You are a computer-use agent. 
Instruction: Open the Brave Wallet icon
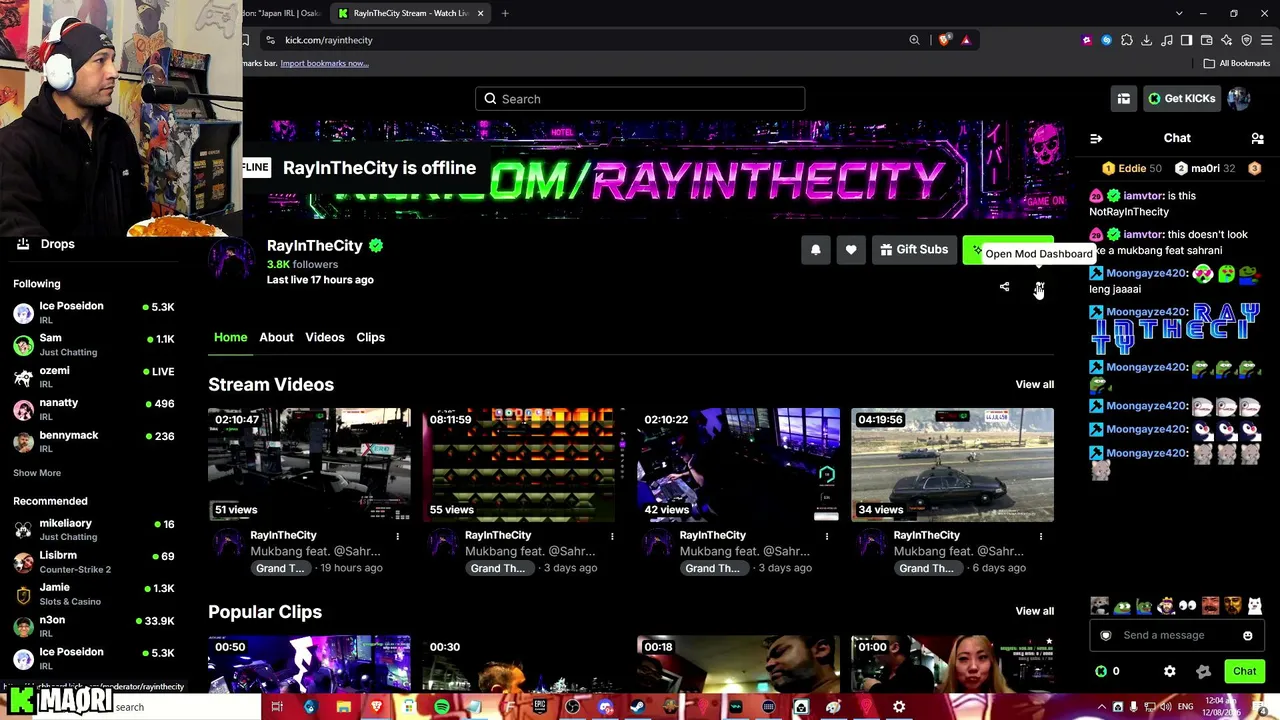[x=1207, y=40]
